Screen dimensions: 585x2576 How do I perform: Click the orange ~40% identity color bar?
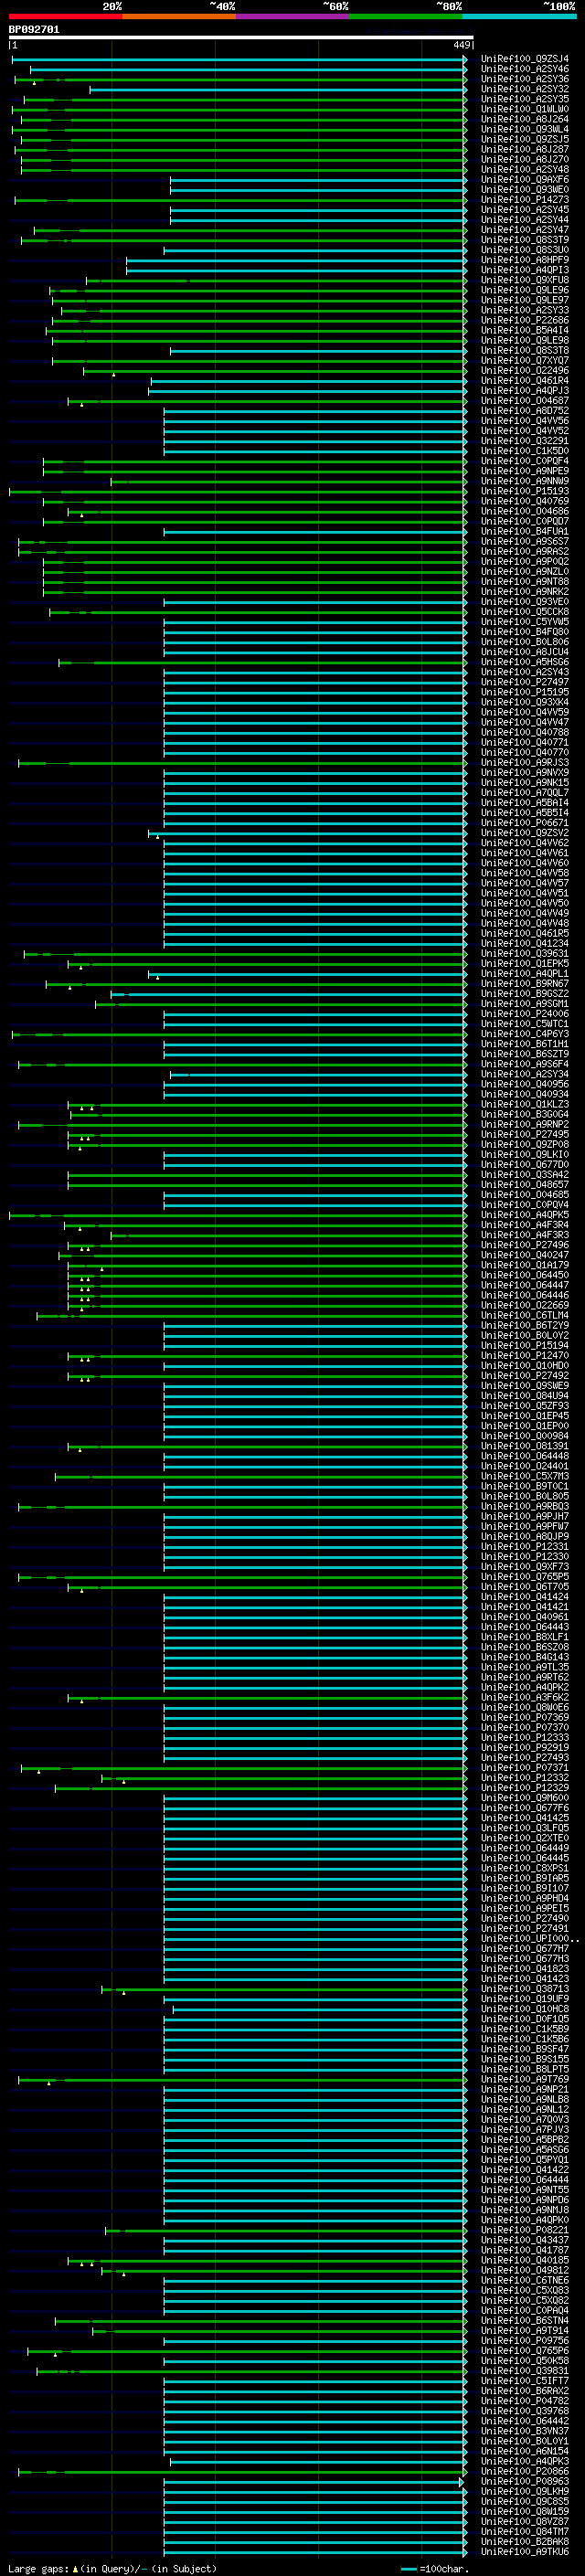pos(179,16)
